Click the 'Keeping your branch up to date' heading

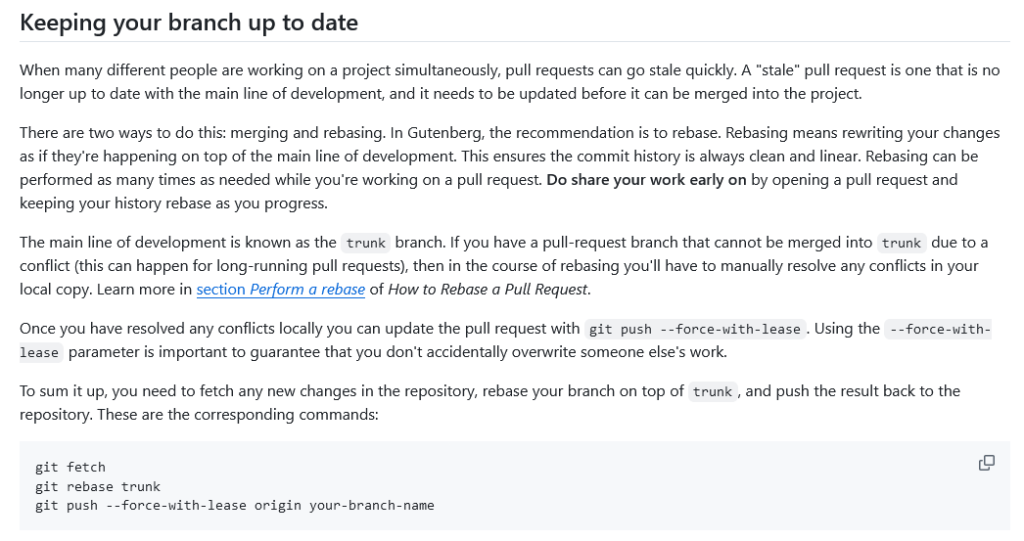189,22
